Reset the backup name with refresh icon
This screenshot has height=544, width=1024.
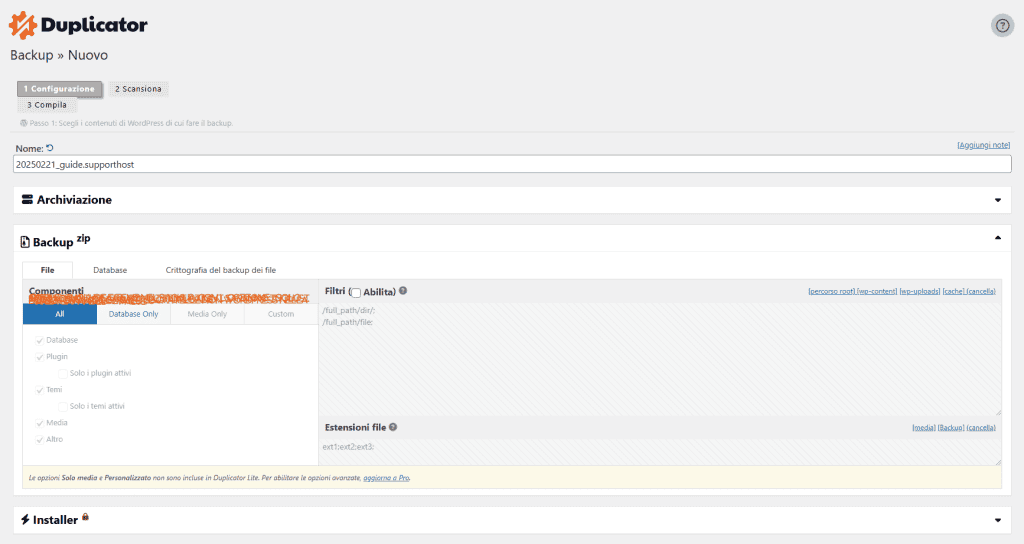click(50, 148)
